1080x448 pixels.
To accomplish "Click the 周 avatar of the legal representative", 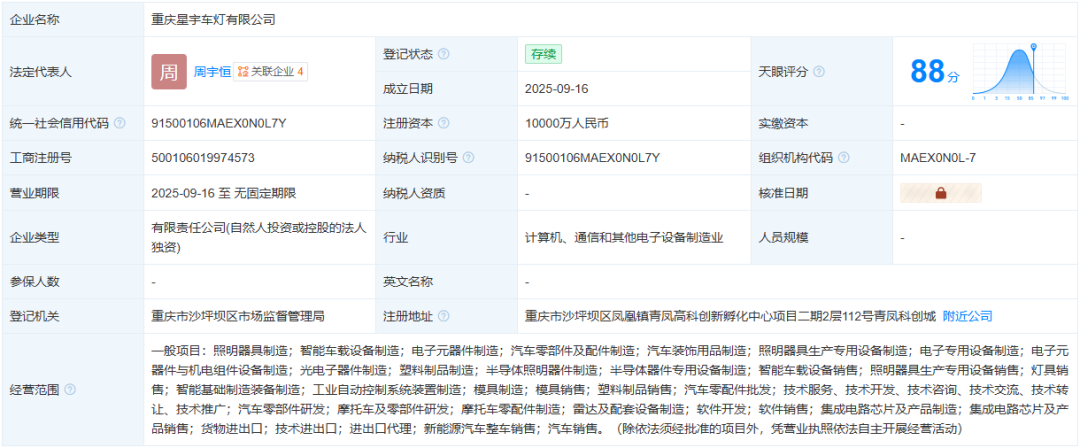I will 169,72.
